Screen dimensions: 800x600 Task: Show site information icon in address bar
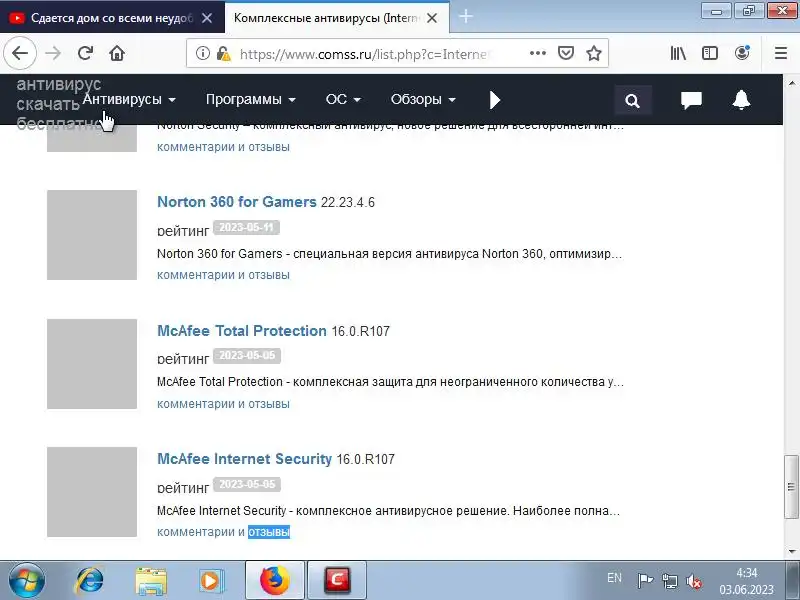point(203,53)
